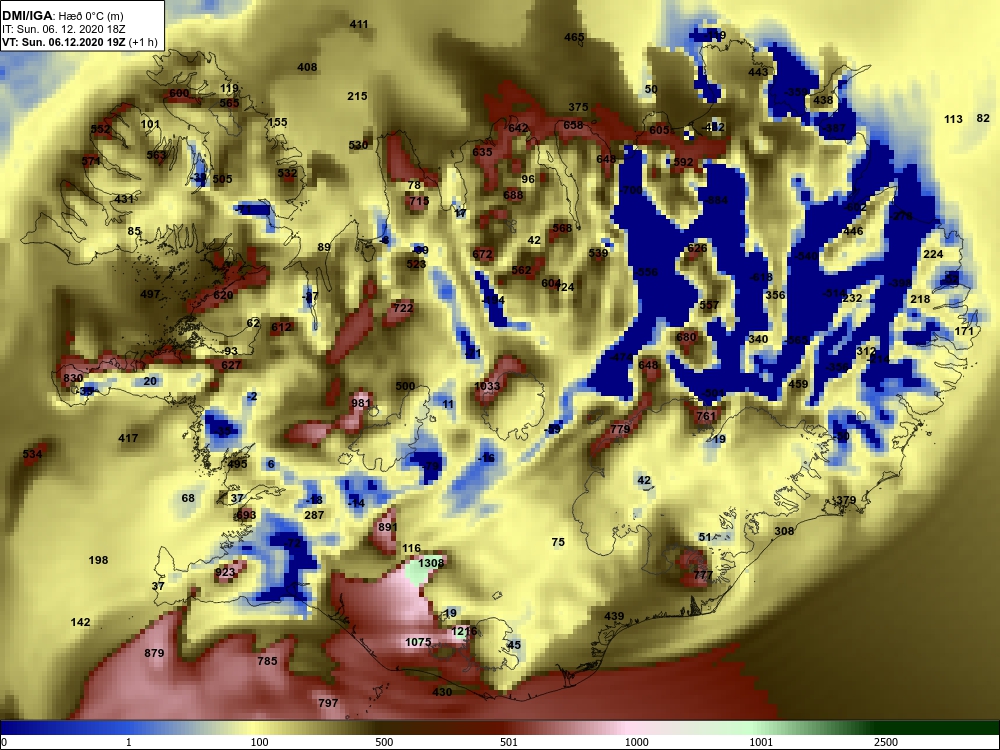The width and height of the screenshot is (1000, 750).
Task: Click the number '75' on the map
Action: [x=558, y=542]
